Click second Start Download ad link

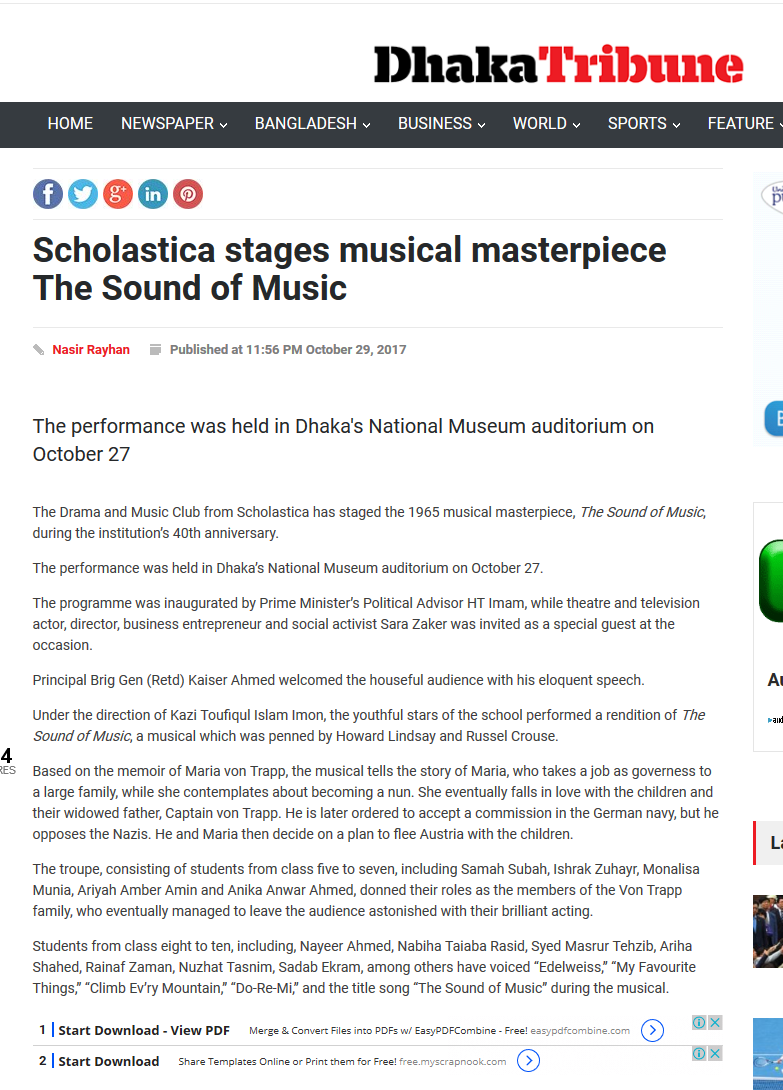click(108, 1061)
